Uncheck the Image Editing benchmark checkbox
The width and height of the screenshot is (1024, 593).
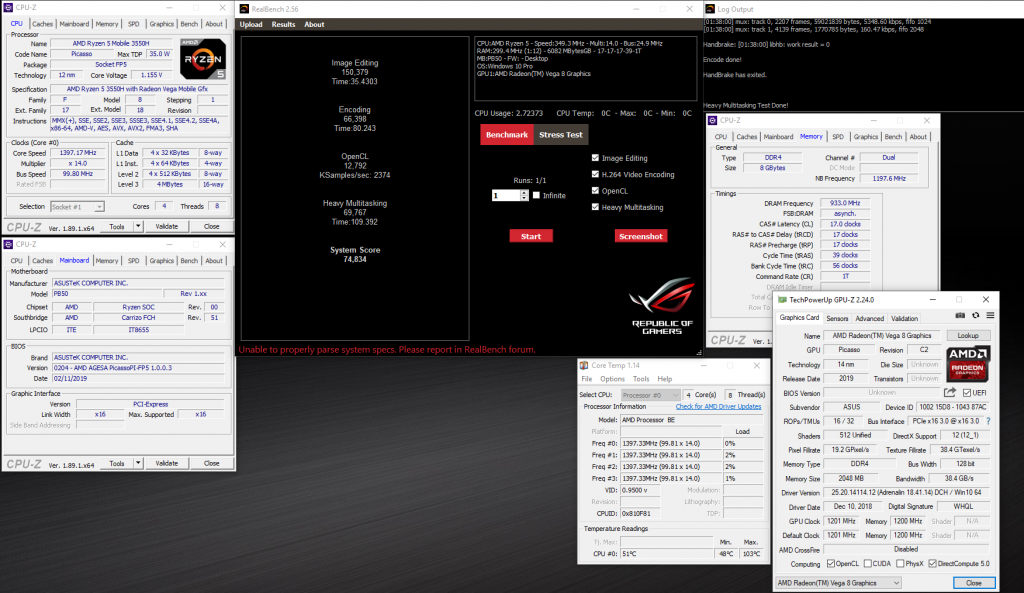point(596,158)
